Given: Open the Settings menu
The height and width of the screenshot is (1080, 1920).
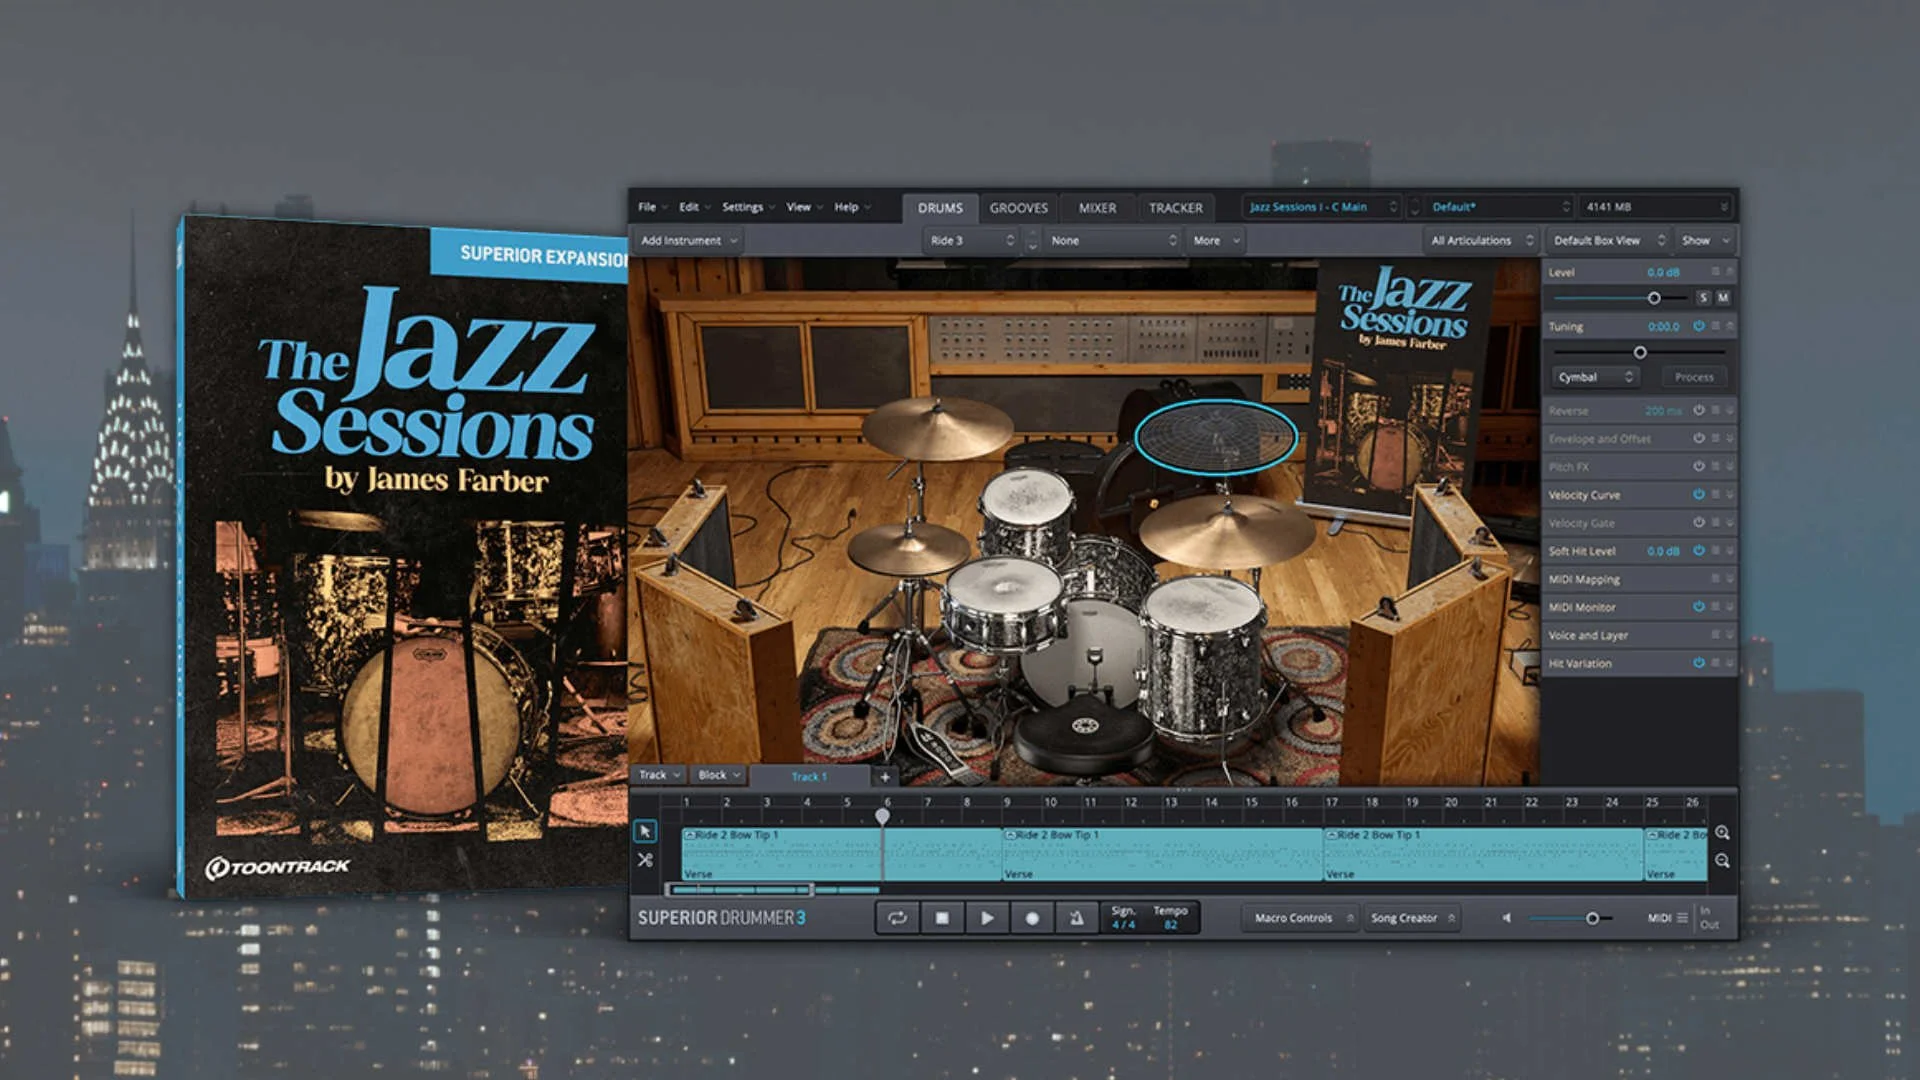Looking at the screenshot, I should pos(742,206).
